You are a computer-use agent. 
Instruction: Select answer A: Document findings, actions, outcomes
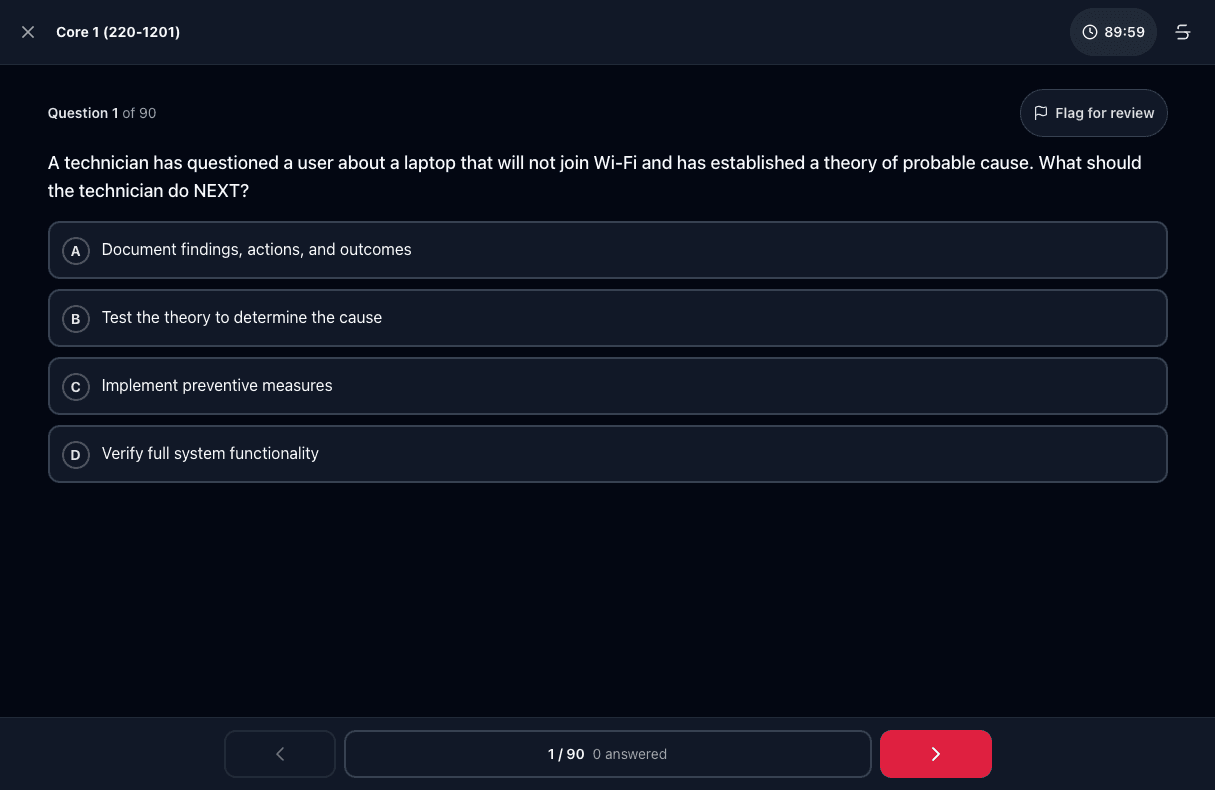[x=607, y=250]
